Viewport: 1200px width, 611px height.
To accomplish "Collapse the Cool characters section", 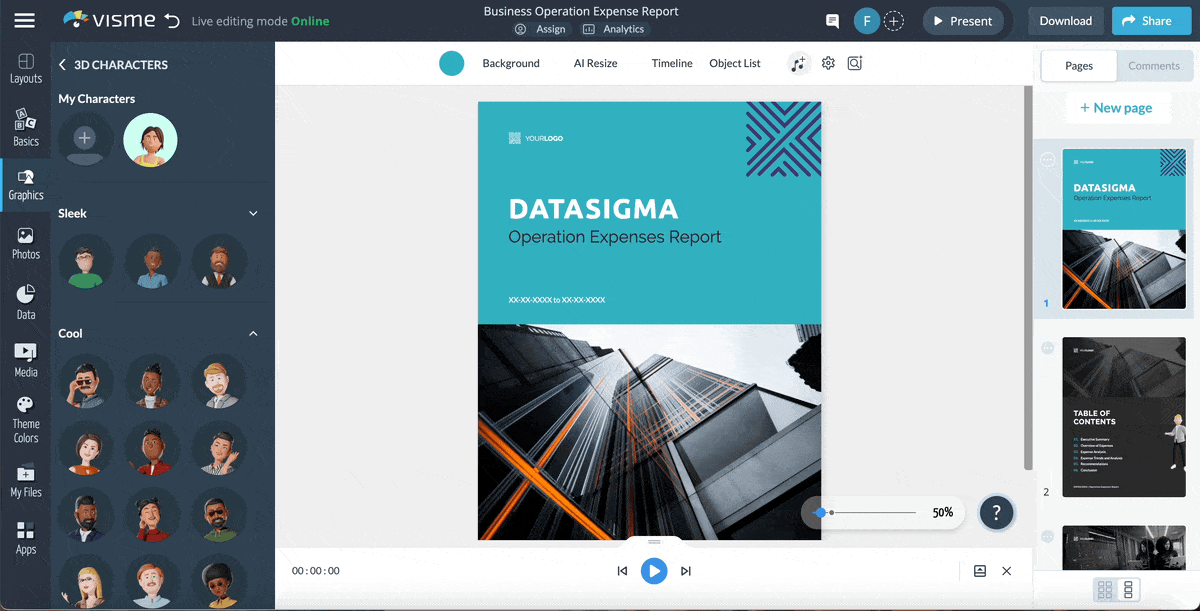I will (253, 333).
